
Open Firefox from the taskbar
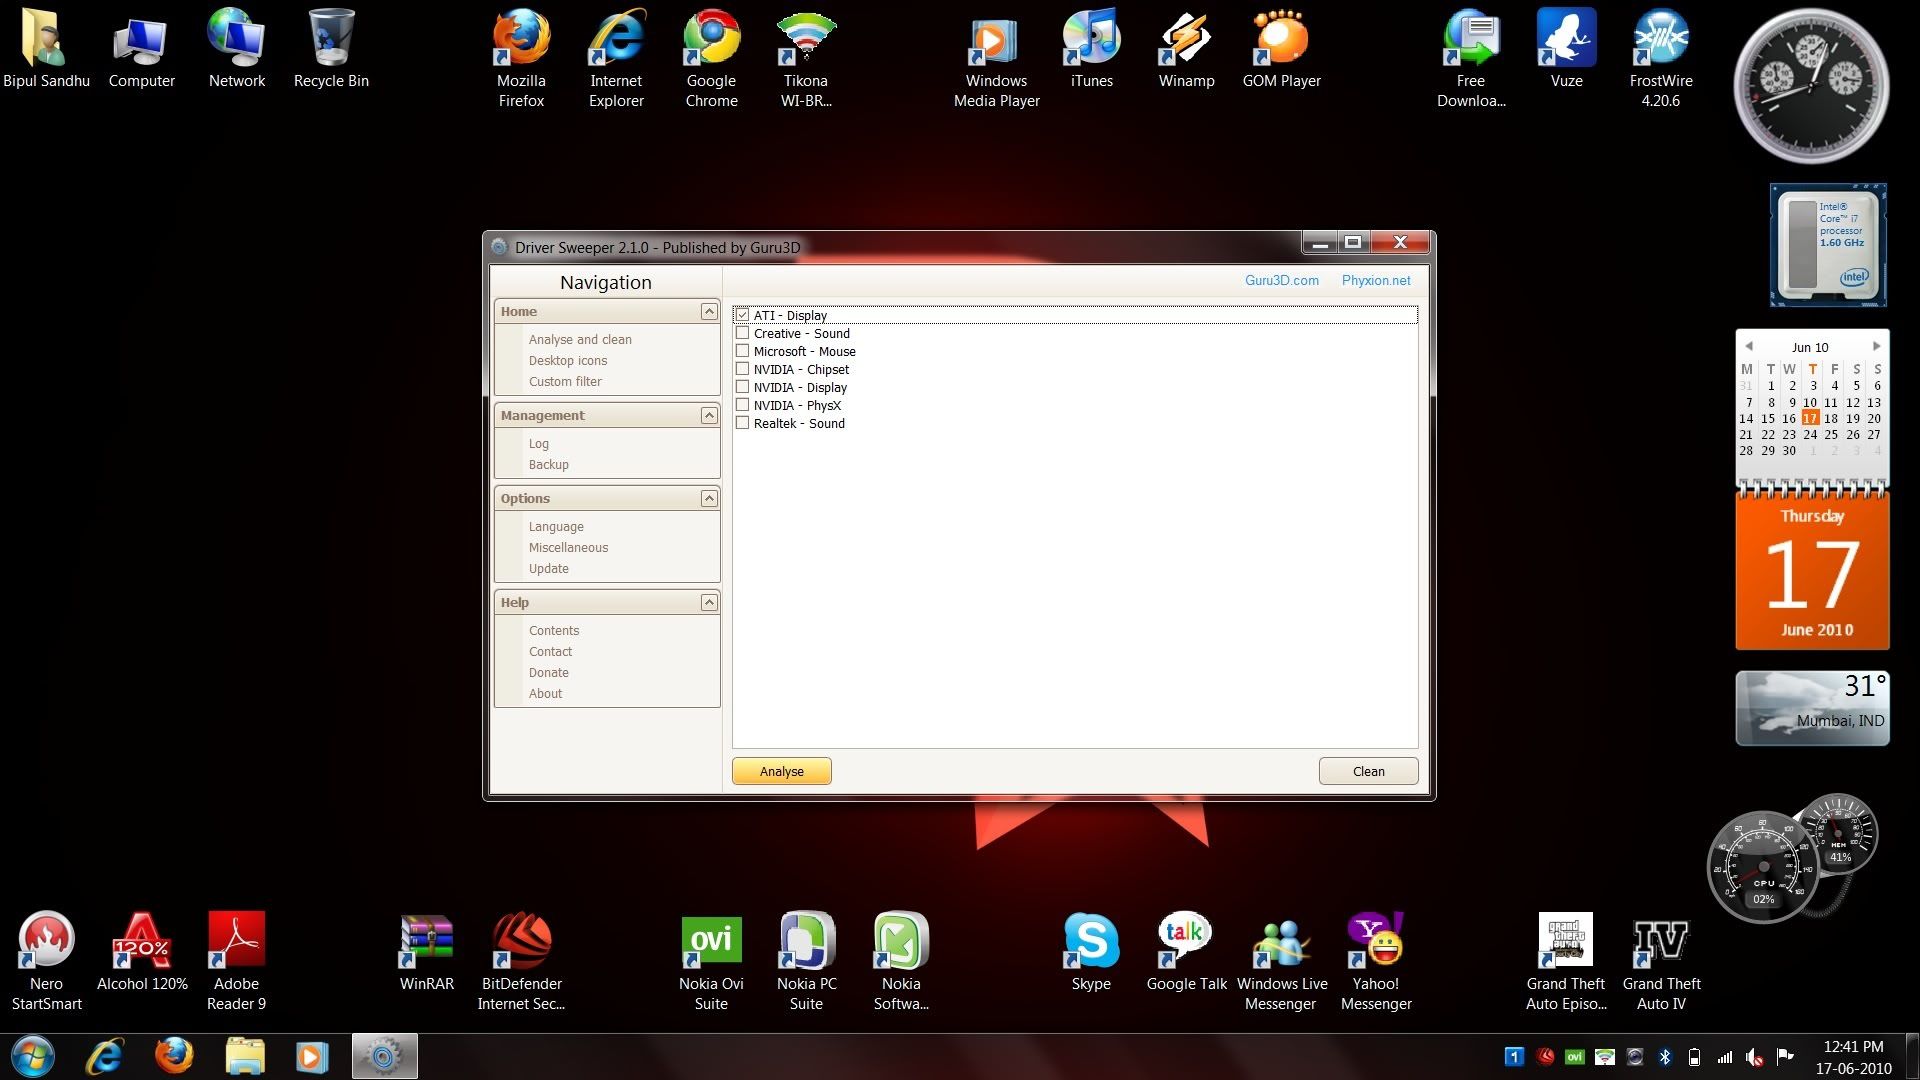coord(174,1056)
